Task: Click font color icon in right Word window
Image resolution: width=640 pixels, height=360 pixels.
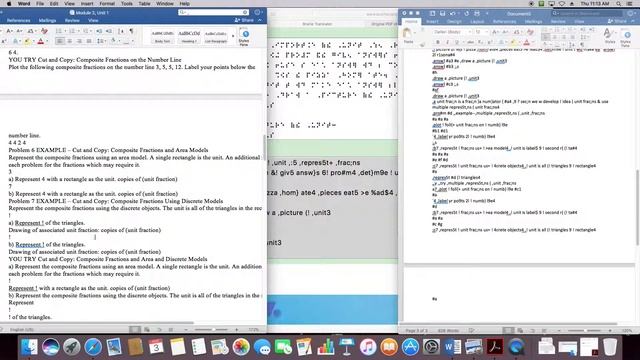Action: tap(527, 42)
